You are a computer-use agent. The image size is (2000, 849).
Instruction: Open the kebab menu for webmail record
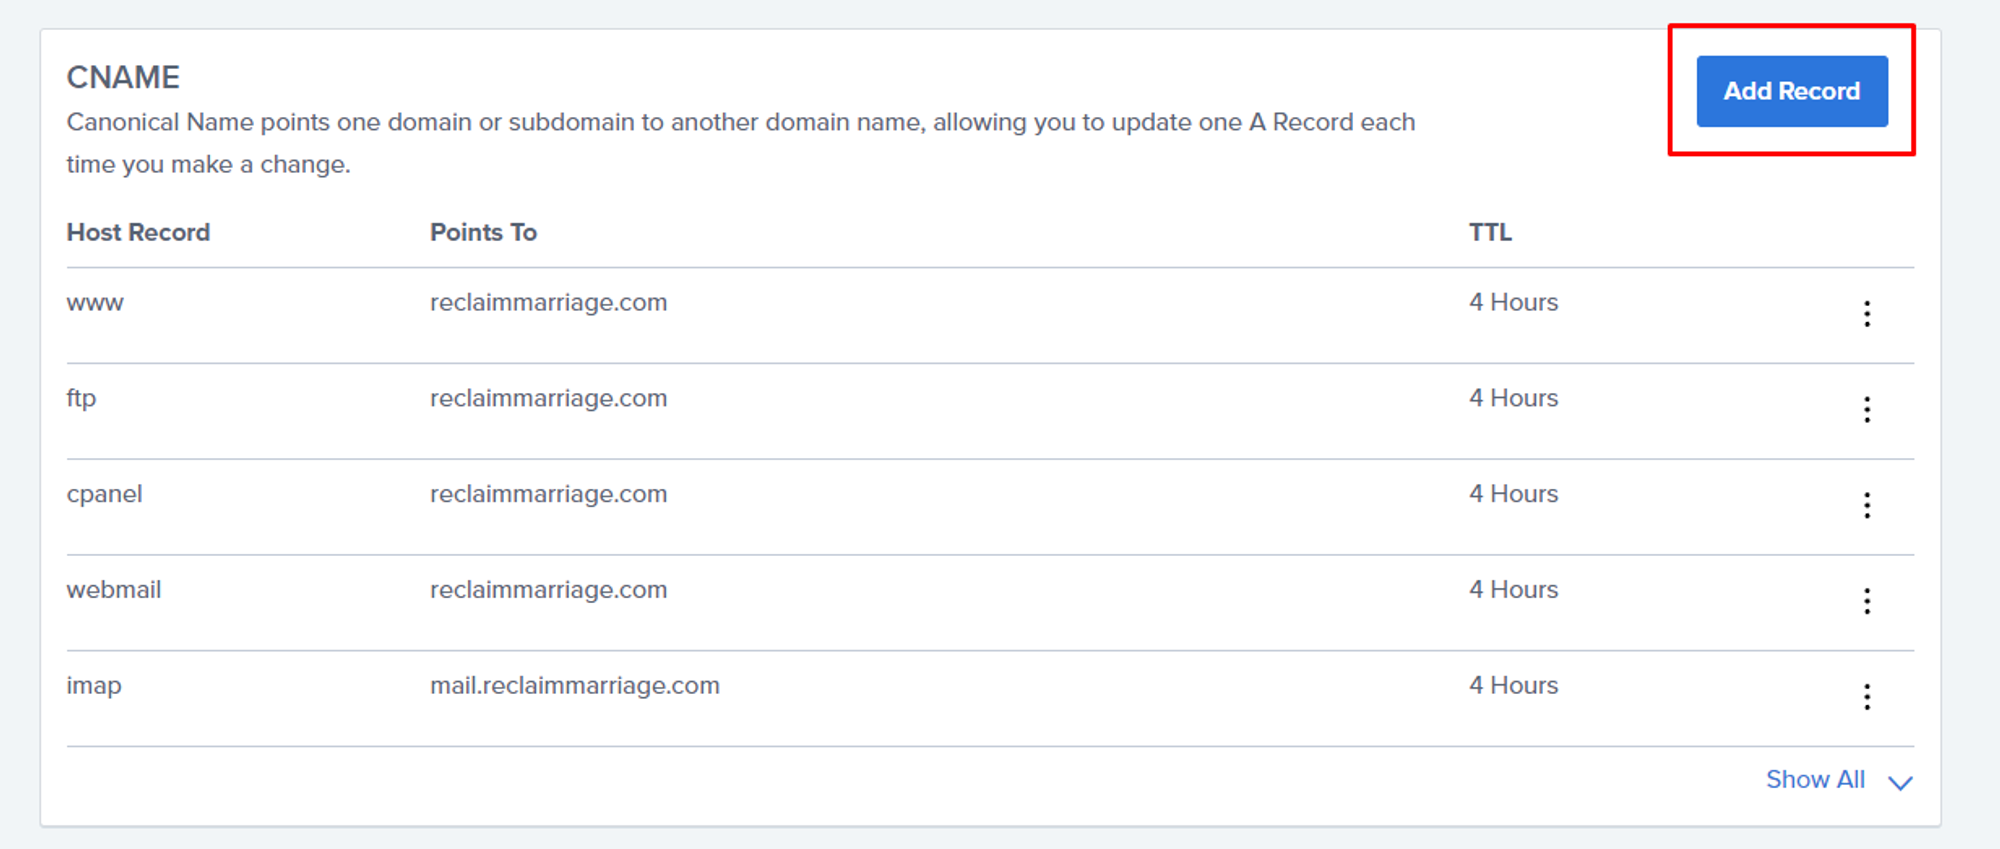(1866, 601)
